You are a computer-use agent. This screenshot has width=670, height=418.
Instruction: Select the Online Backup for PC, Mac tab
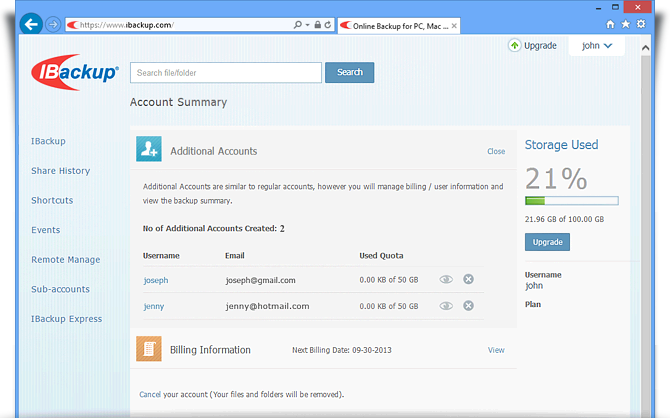(x=399, y=26)
